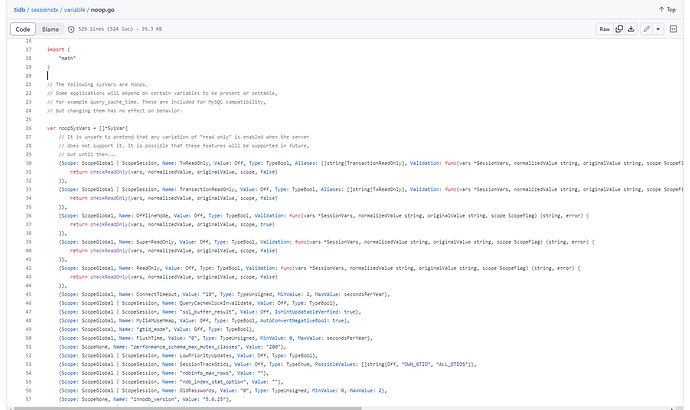Click the horizontal scrollbar thumb
Viewport: 690px width, 410px height.
point(188,408)
